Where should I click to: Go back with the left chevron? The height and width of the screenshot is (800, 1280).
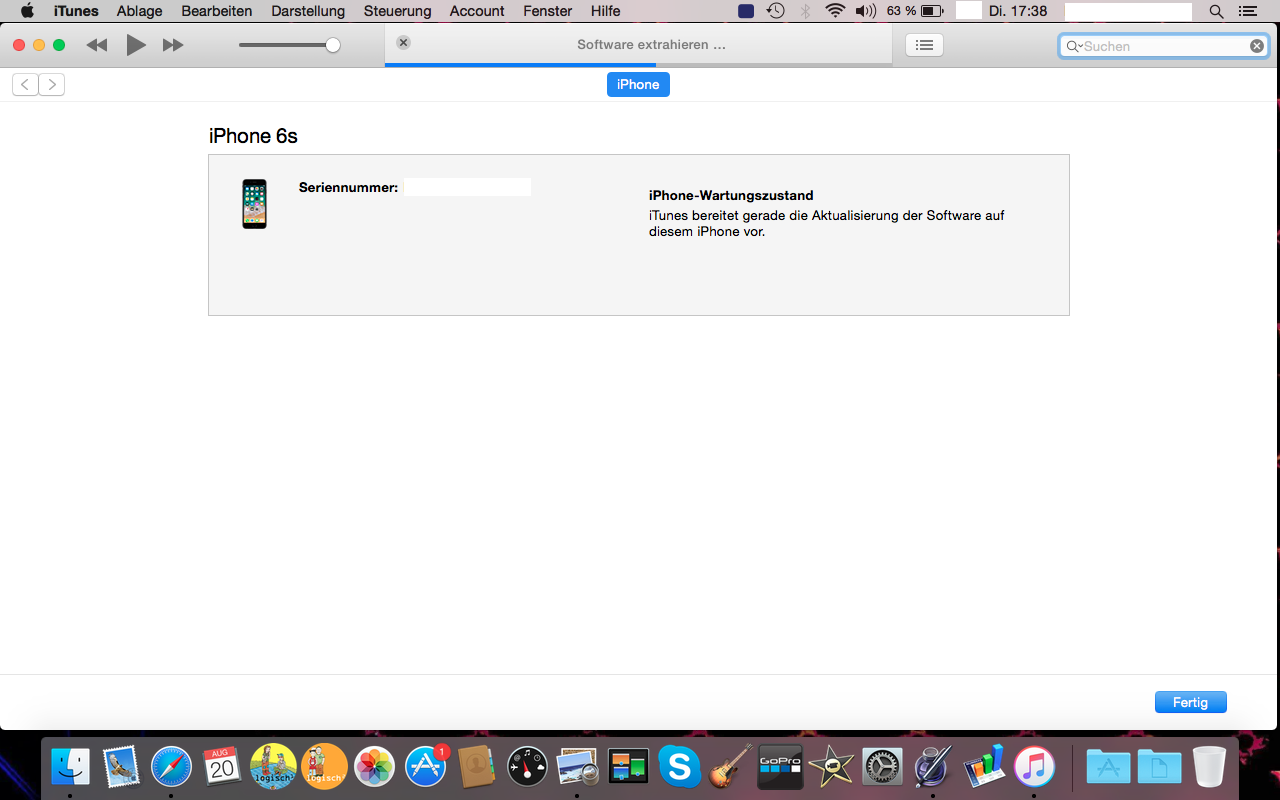tap(25, 84)
